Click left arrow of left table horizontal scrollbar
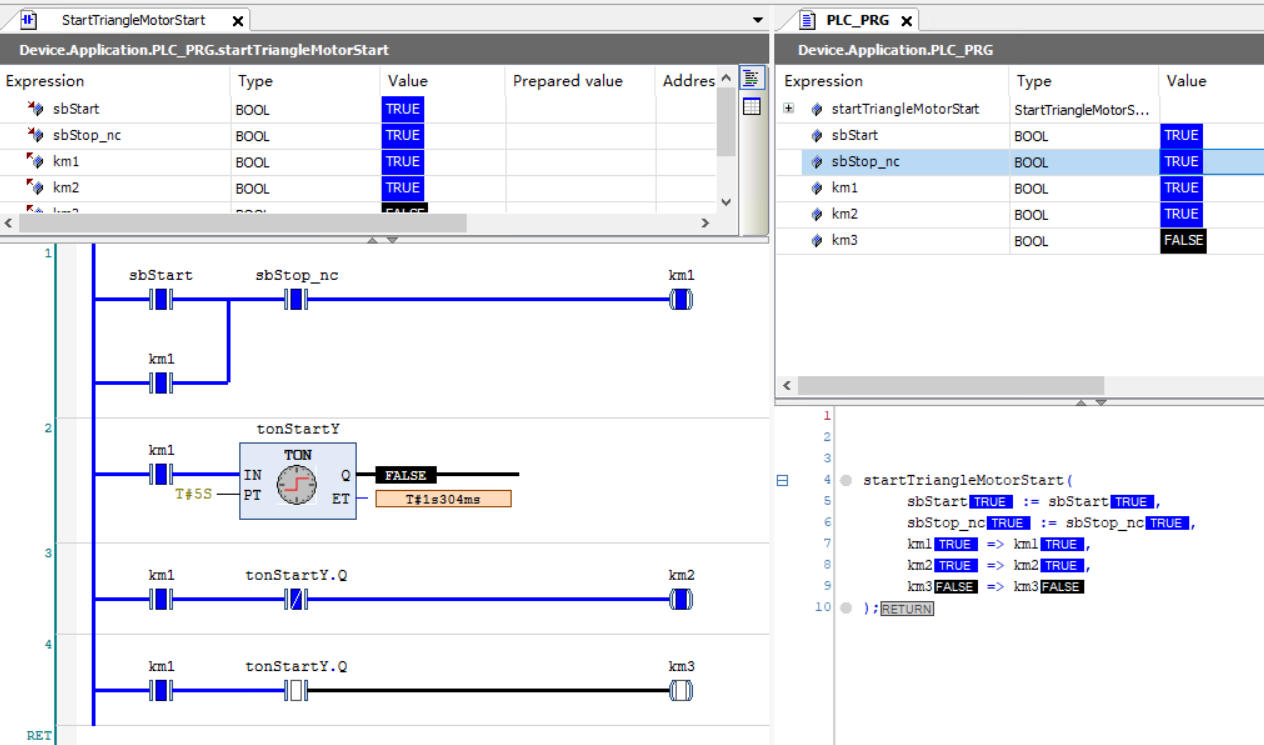The height and width of the screenshot is (745, 1264). 8,222
